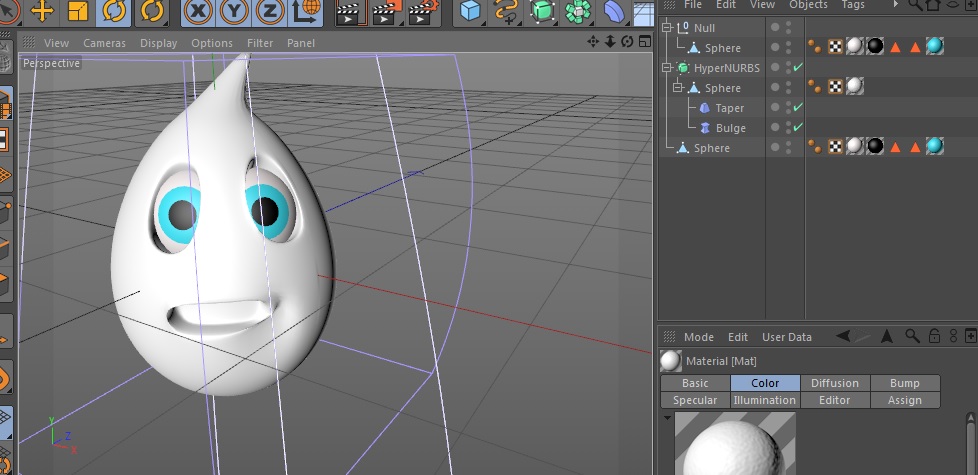978x475 pixels.
Task: Click Object Manager eye icon
Action: pos(952,5)
